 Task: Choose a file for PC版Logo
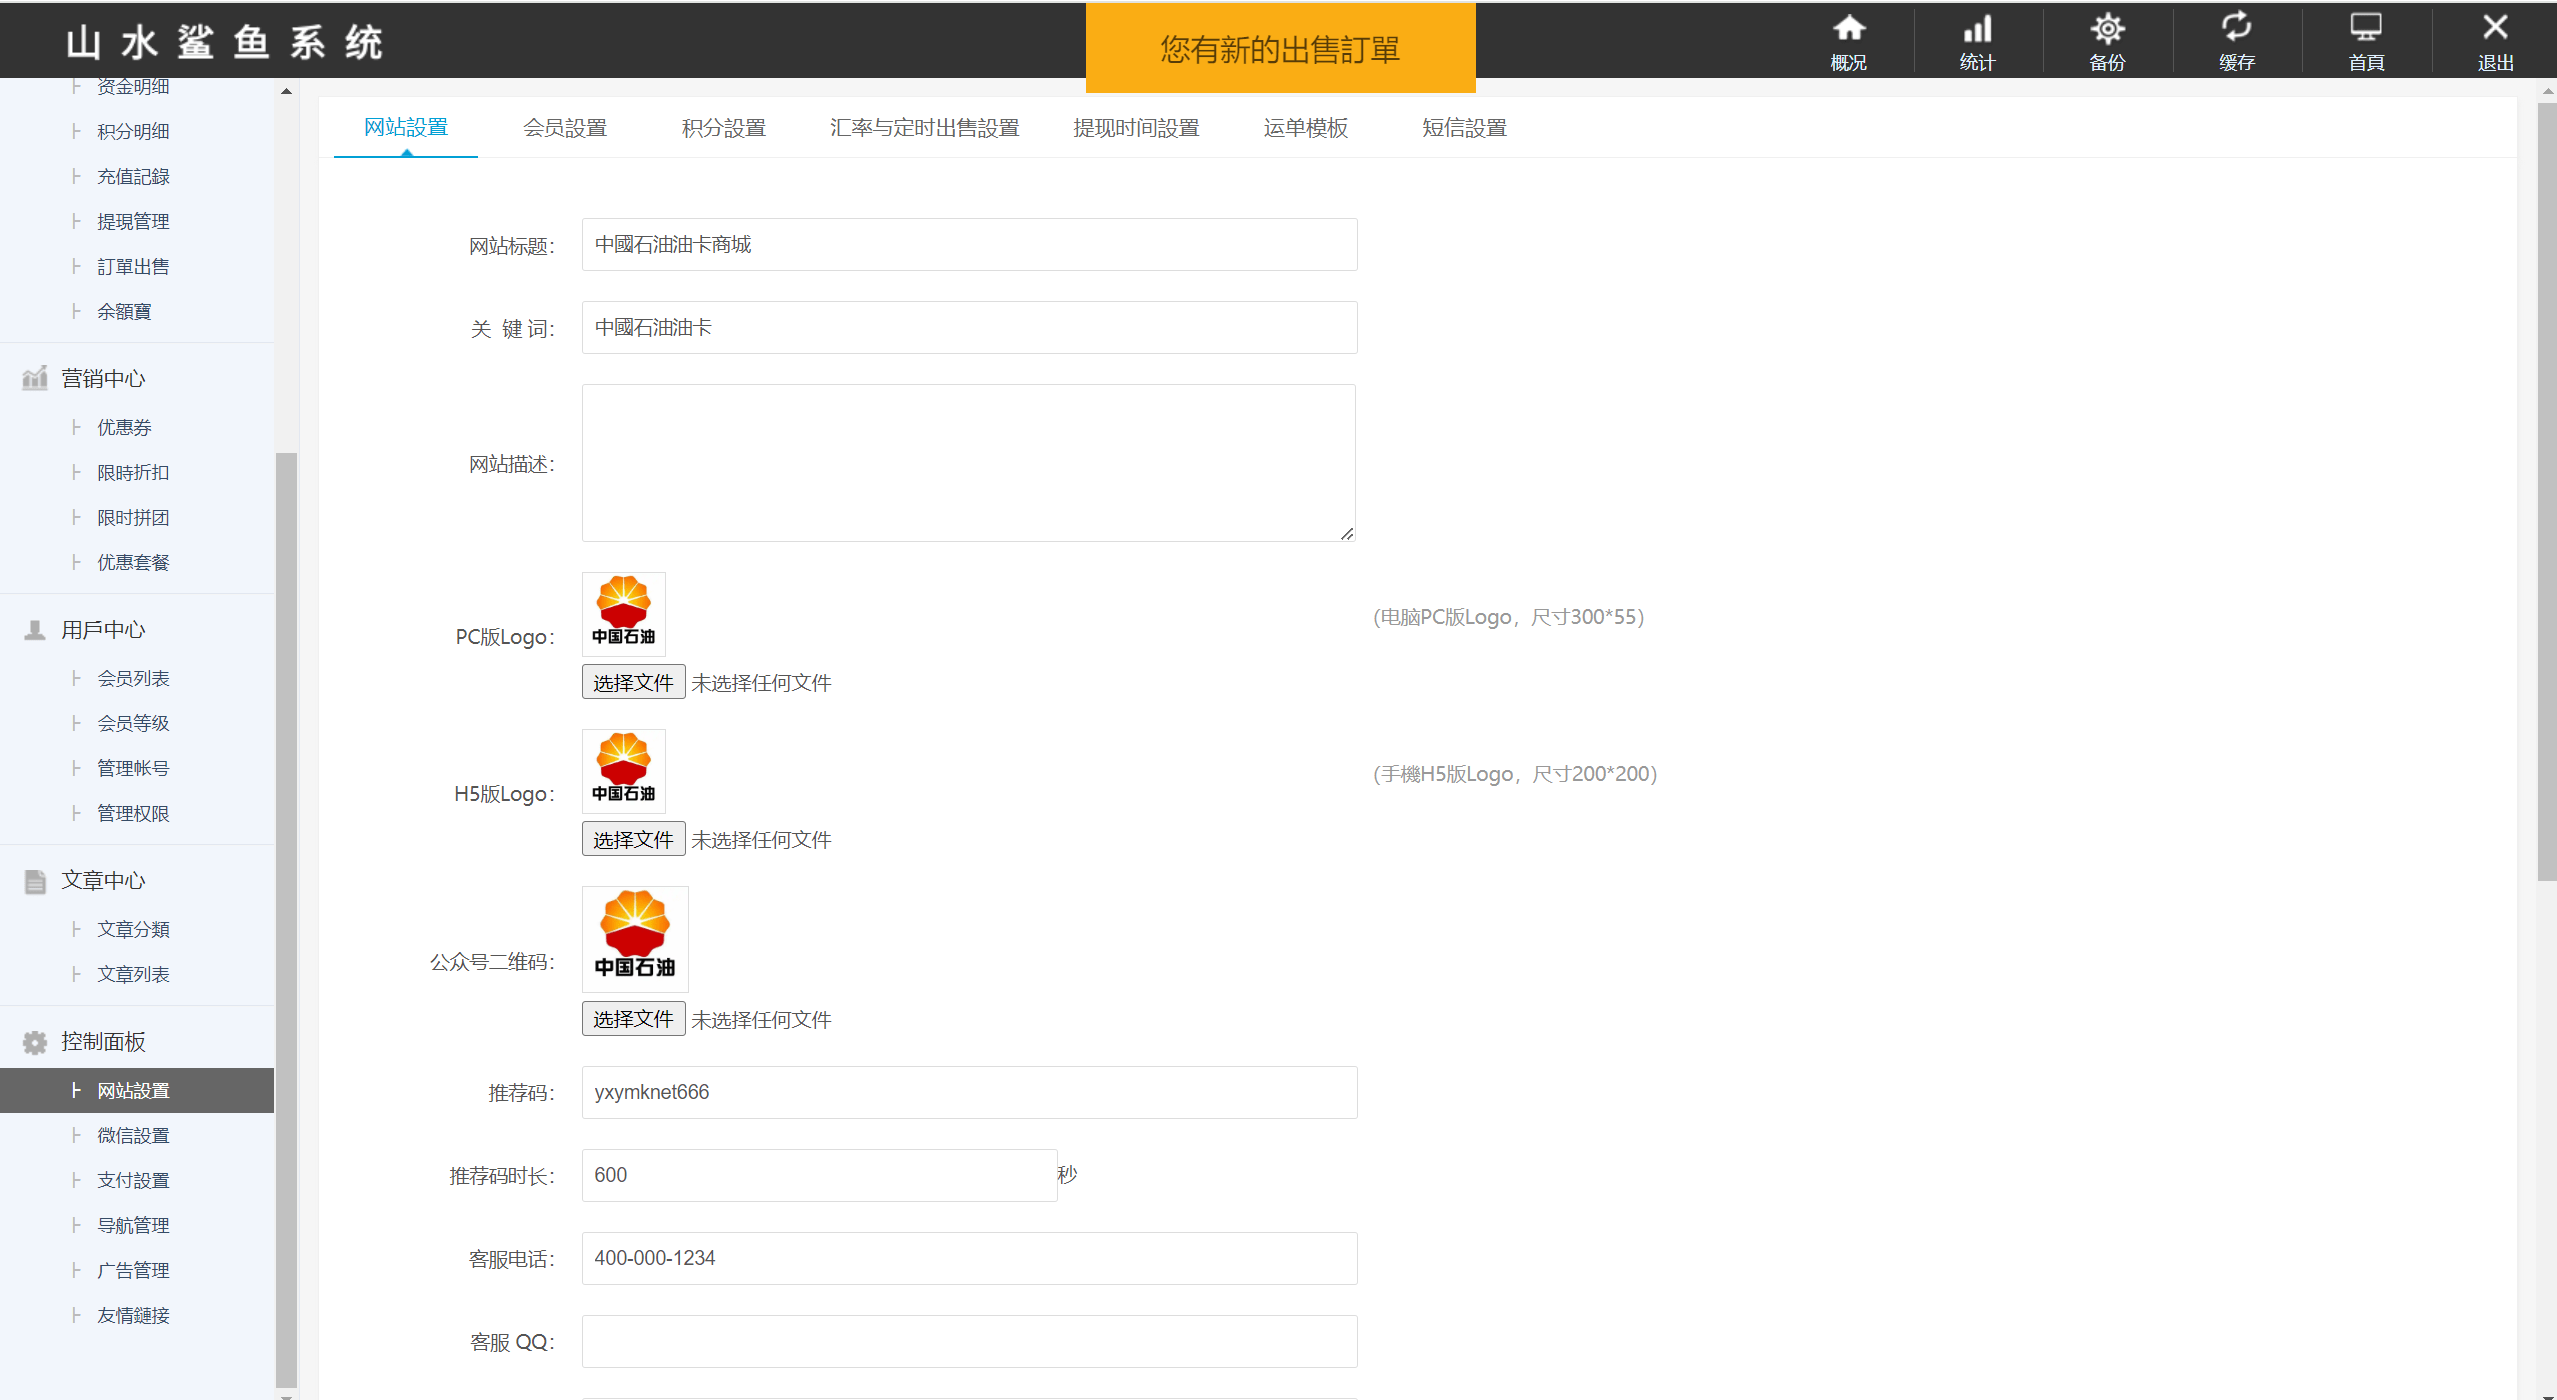point(633,682)
